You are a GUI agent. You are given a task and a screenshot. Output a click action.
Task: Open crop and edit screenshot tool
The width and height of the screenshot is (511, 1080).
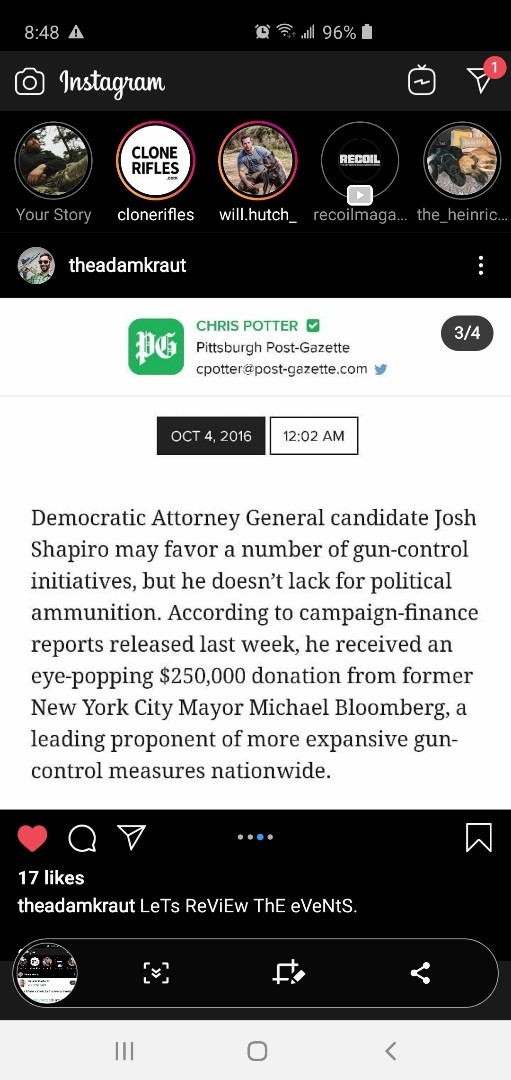click(x=288, y=973)
